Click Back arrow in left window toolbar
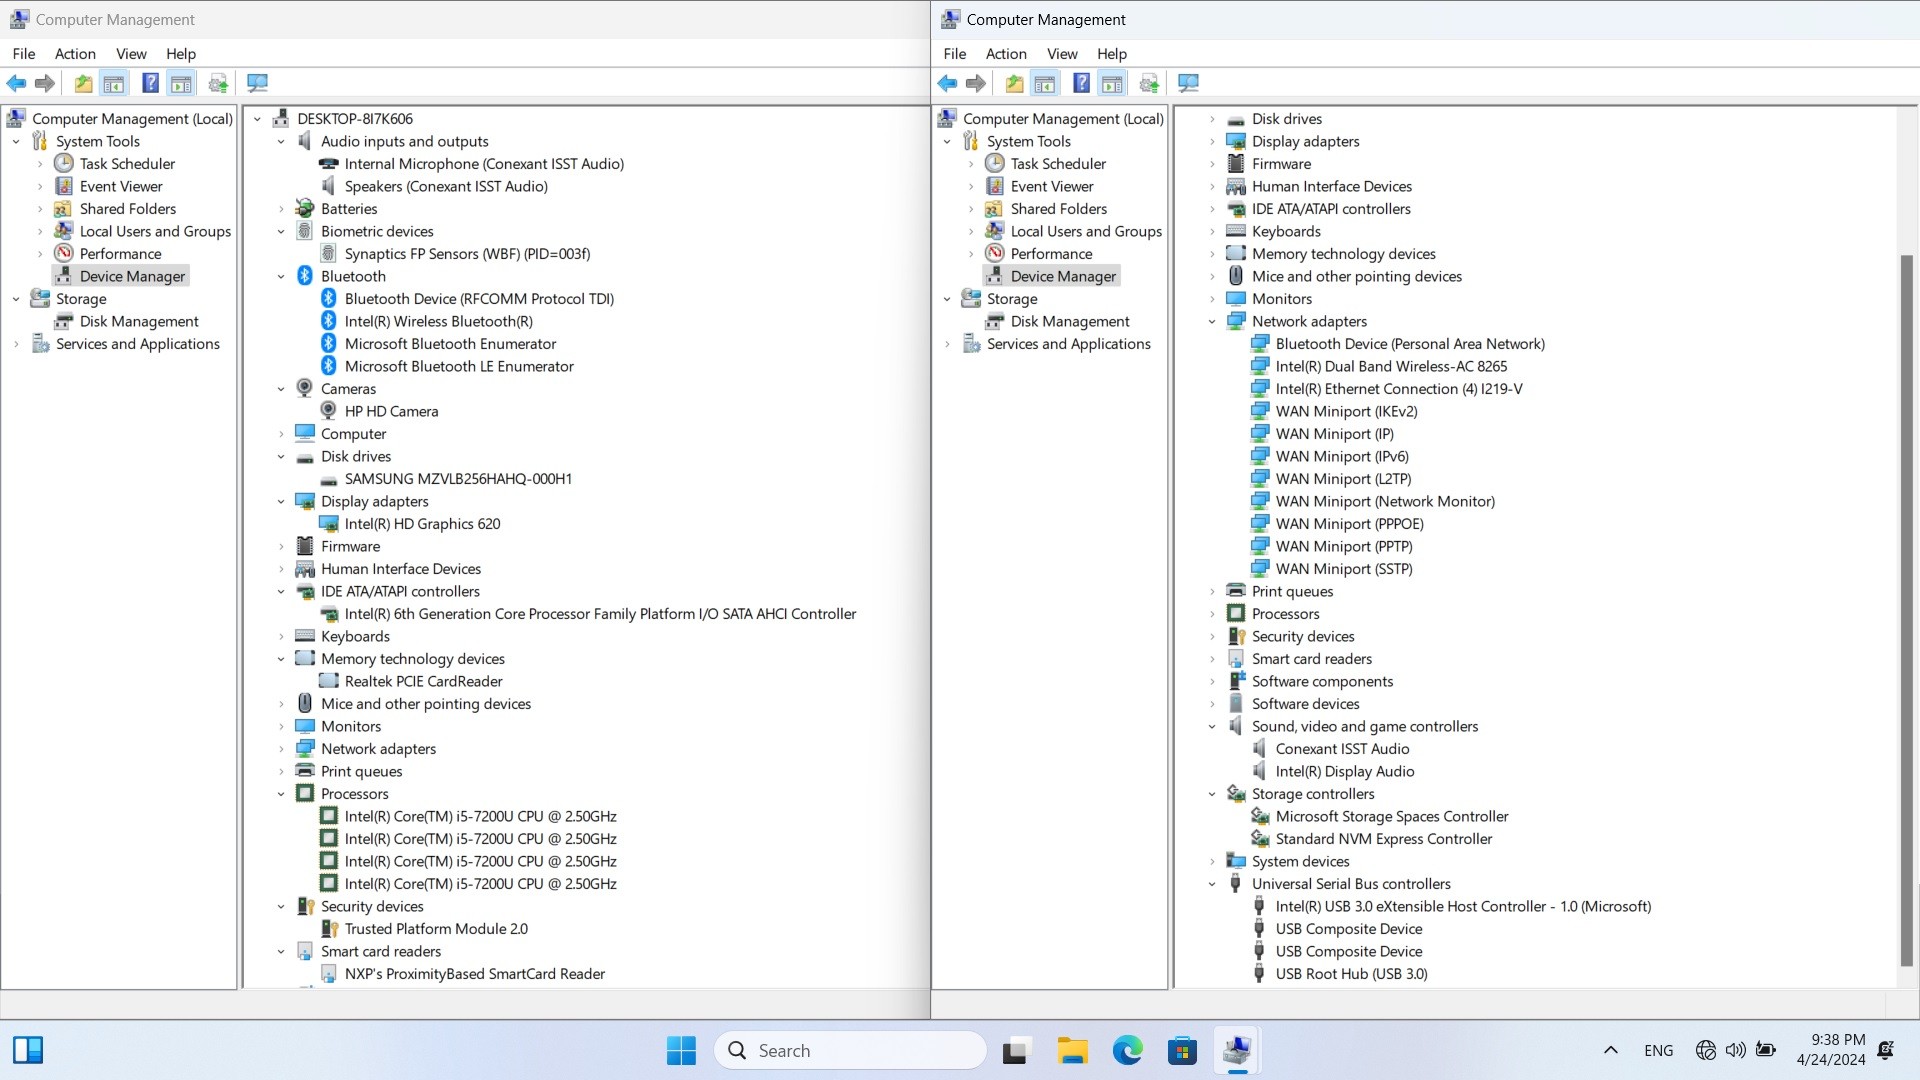The image size is (1920, 1080). 16,83
